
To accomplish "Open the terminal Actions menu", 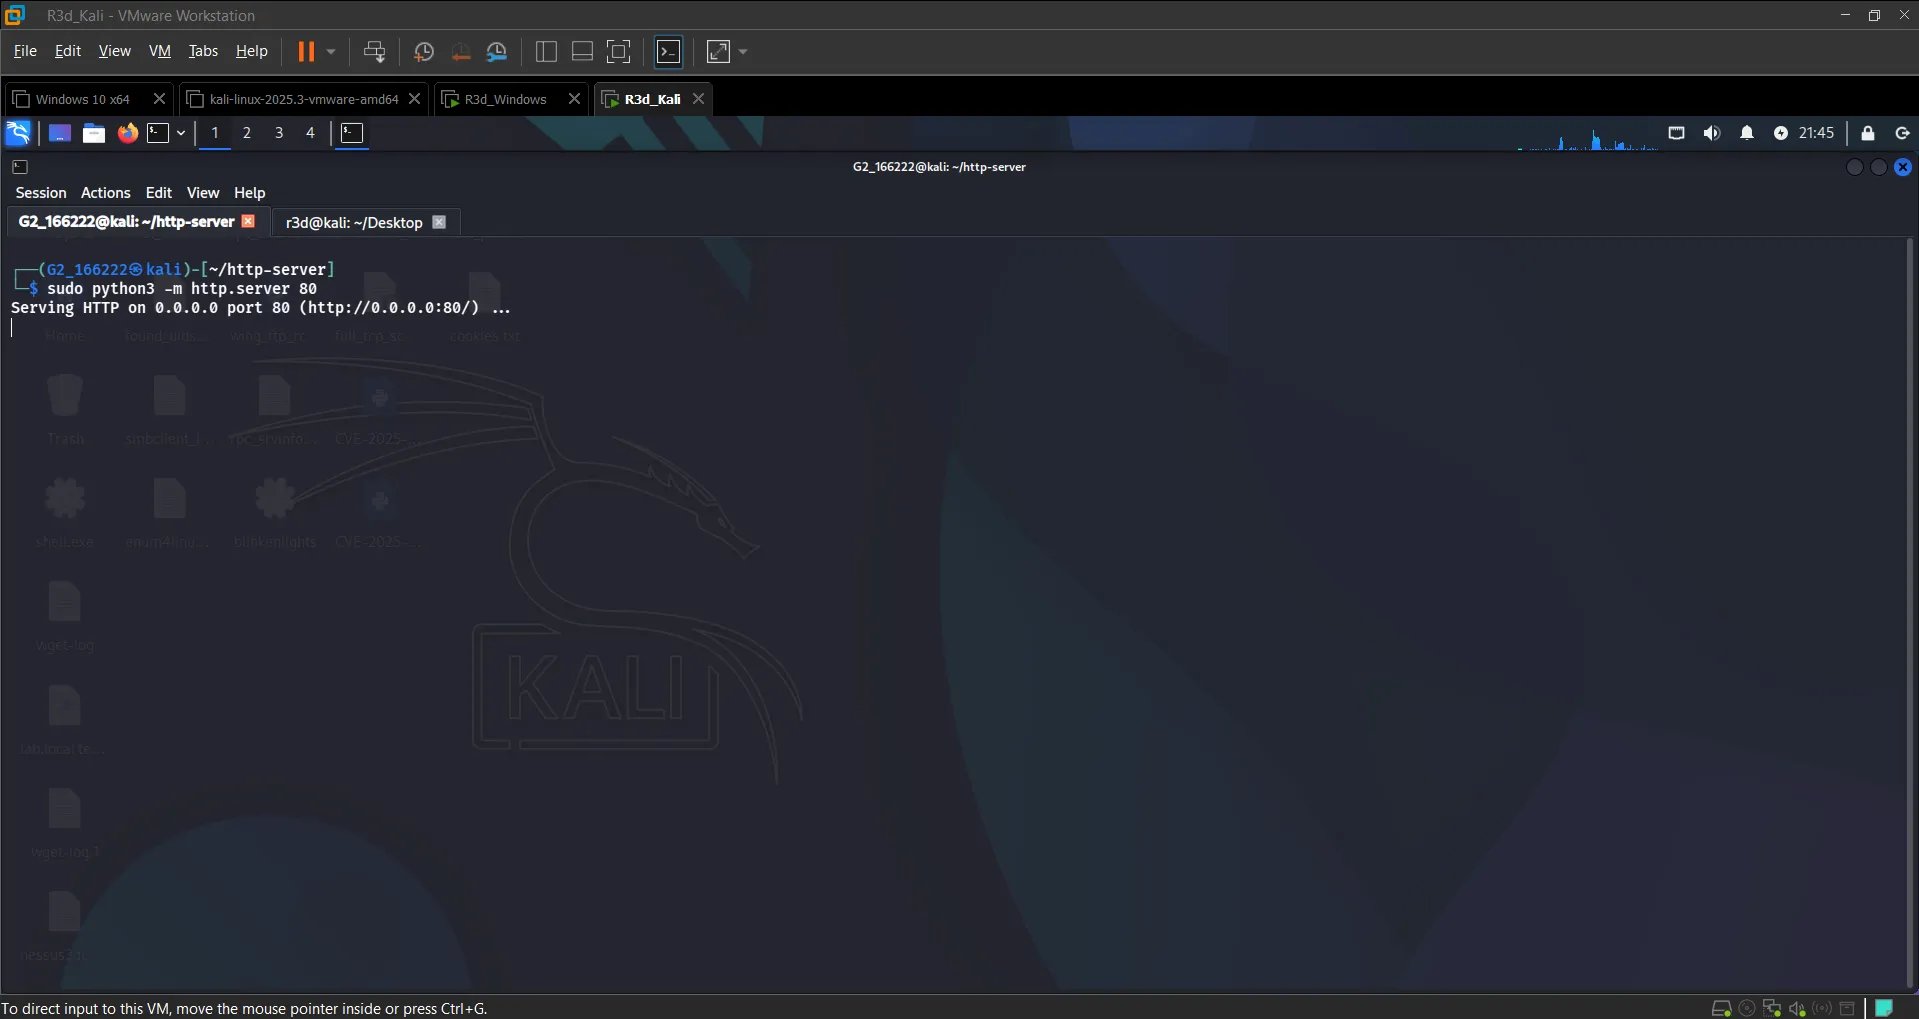I will 106,193.
